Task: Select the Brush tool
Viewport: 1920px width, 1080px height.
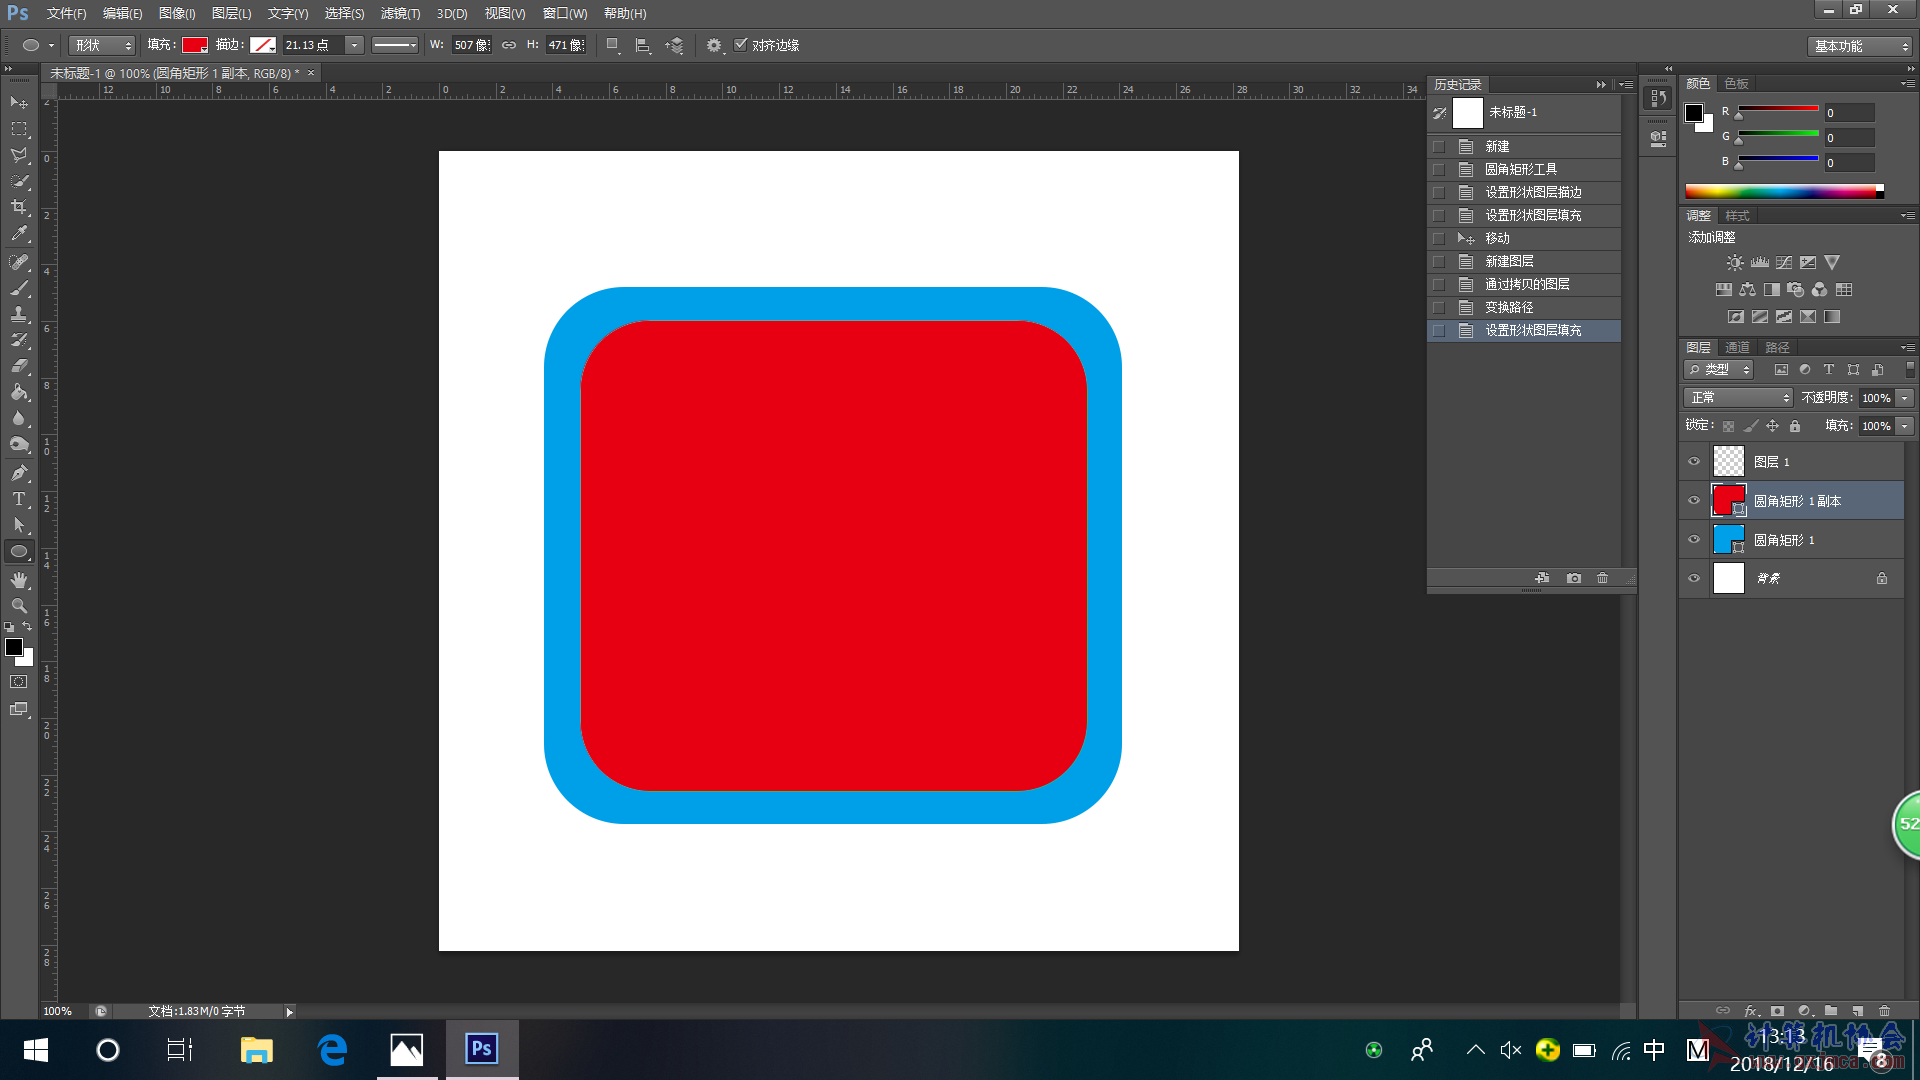Action: 19,288
